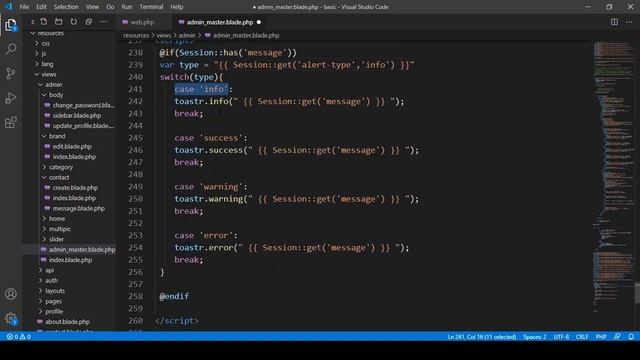Open about.blade.php file

click(x=67, y=322)
